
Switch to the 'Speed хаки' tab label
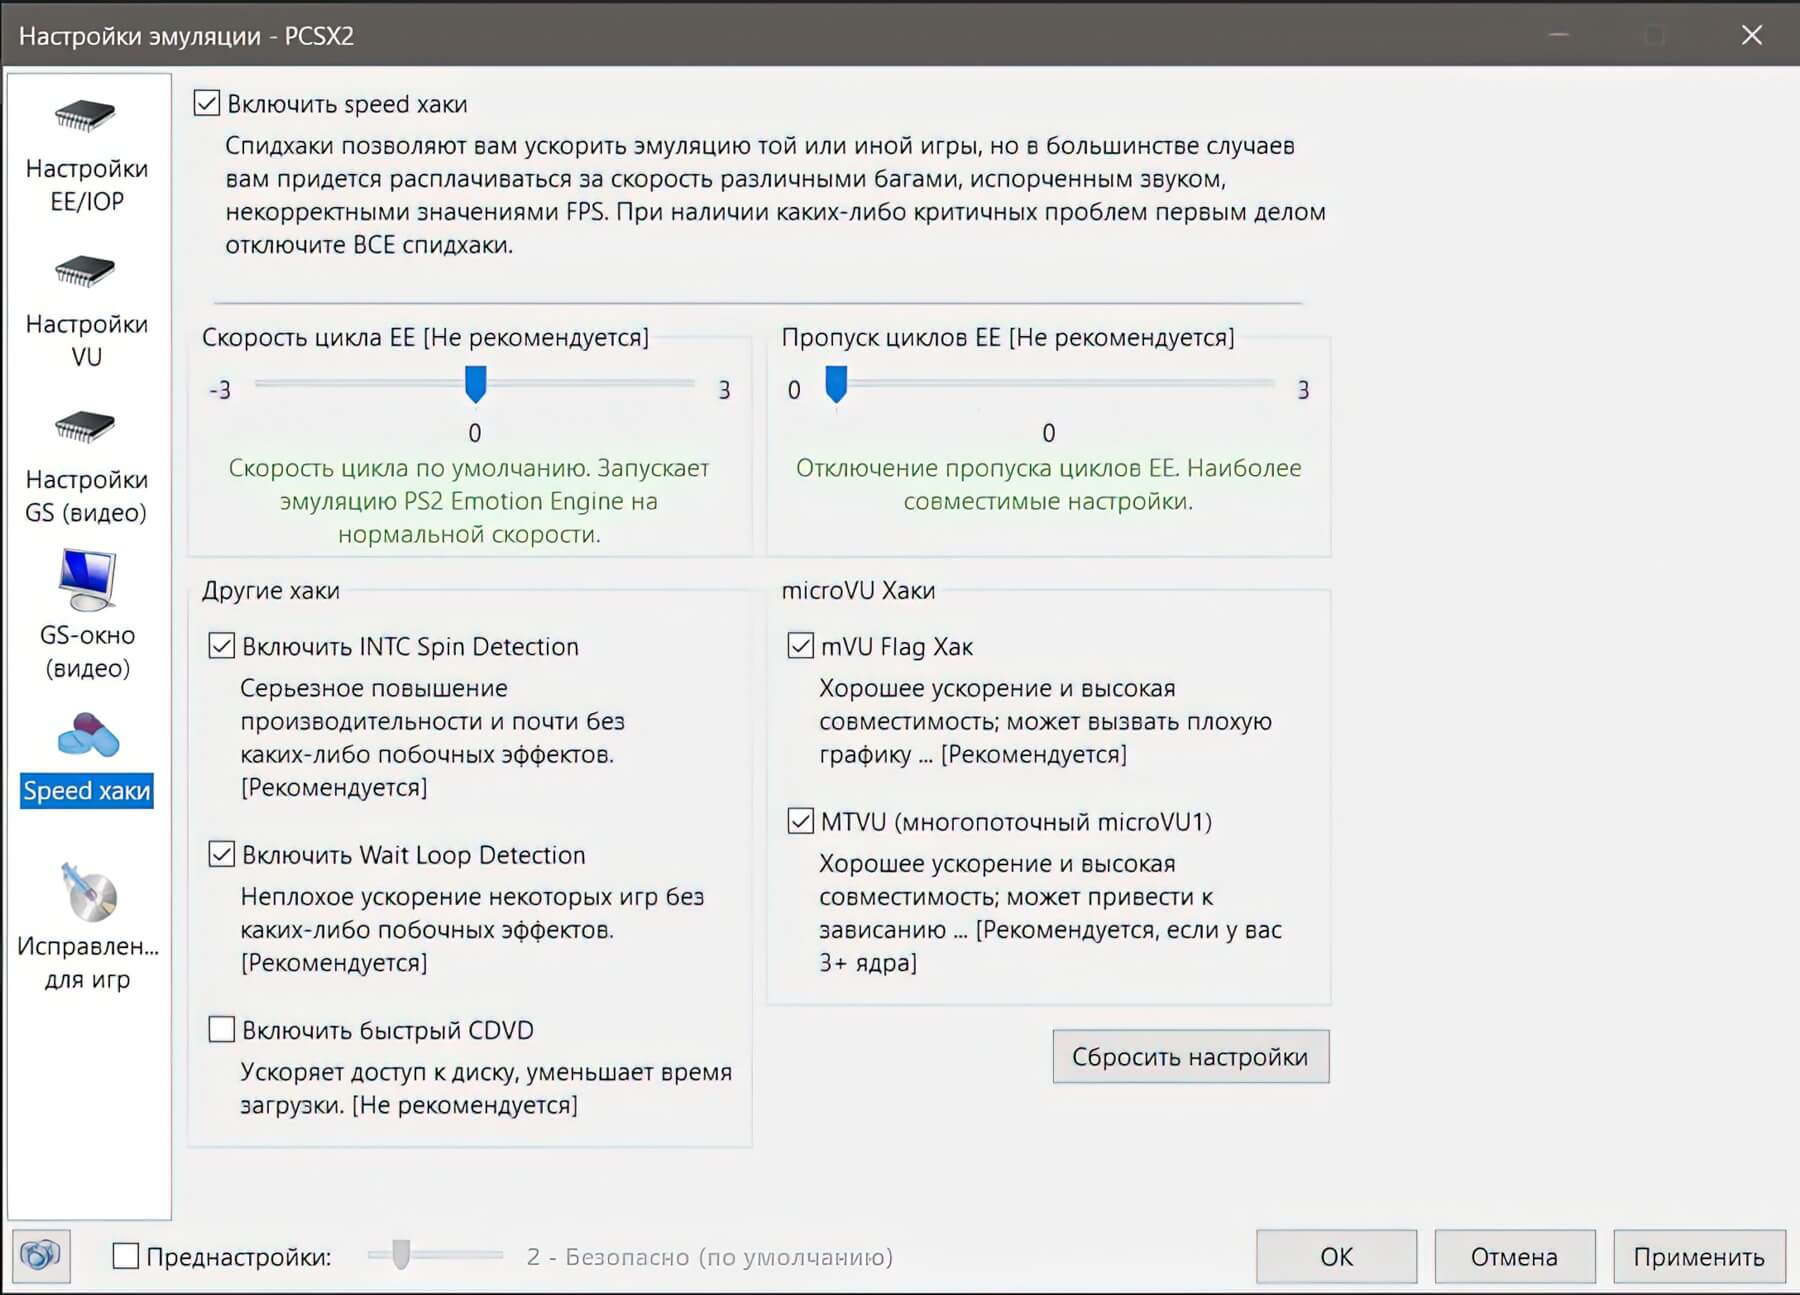[x=87, y=791]
